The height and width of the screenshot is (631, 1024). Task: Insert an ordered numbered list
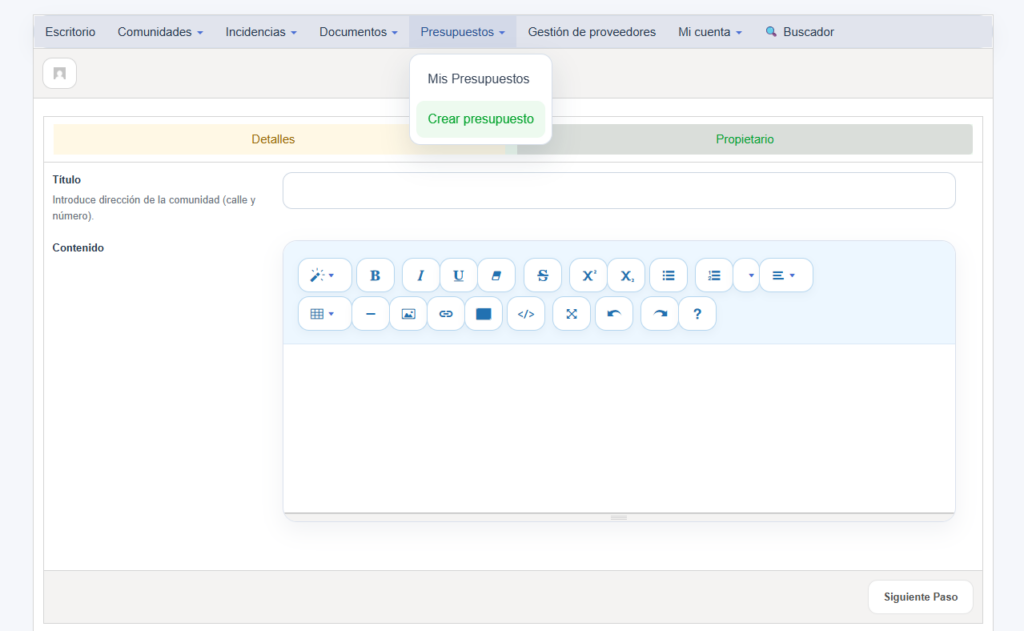[x=714, y=275]
